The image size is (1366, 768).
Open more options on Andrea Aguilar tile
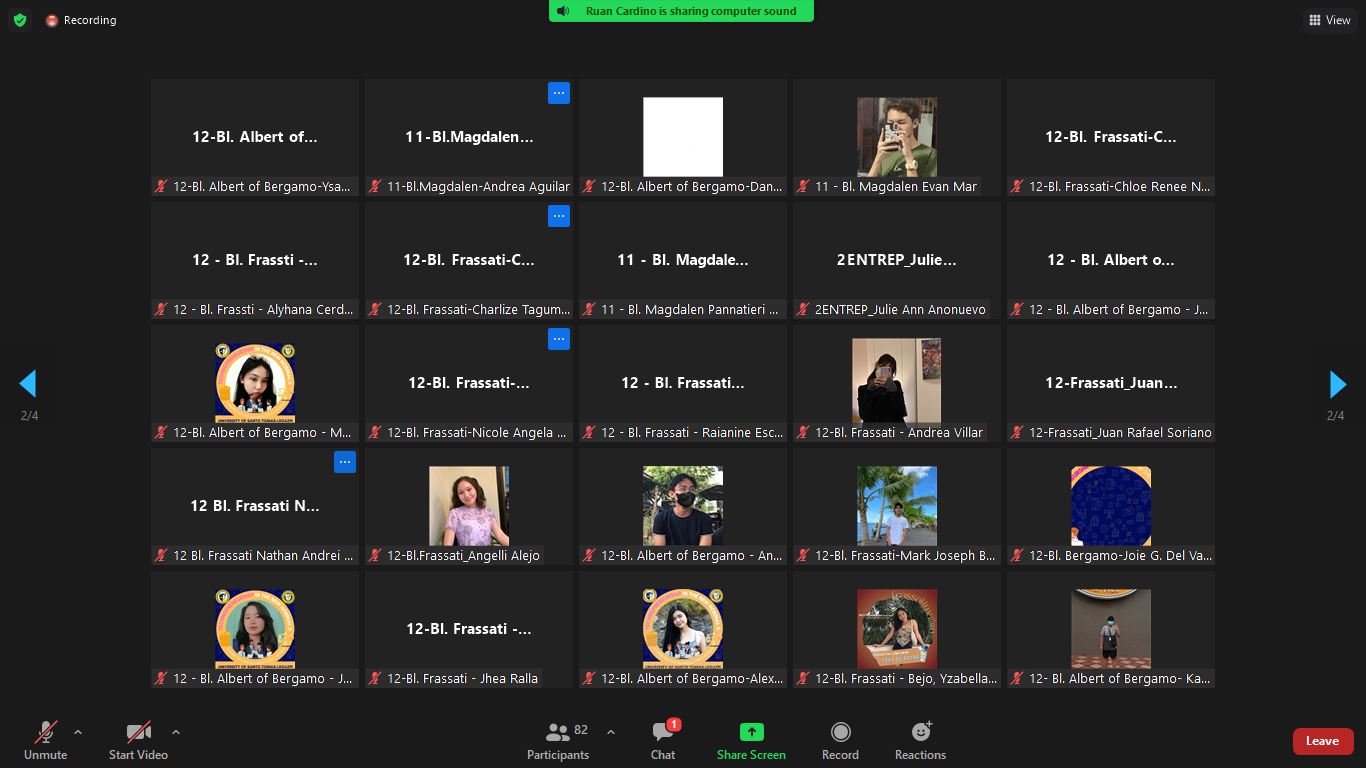tap(558, 93)
